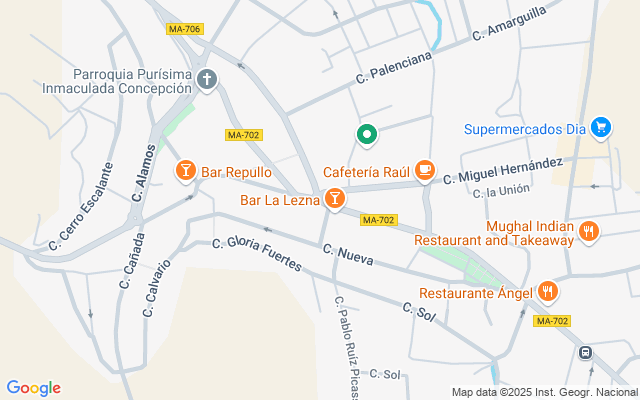Screen dimensions: 640x400
Task: Select the Cafetería Raúl place label
Action: point(366,172)
